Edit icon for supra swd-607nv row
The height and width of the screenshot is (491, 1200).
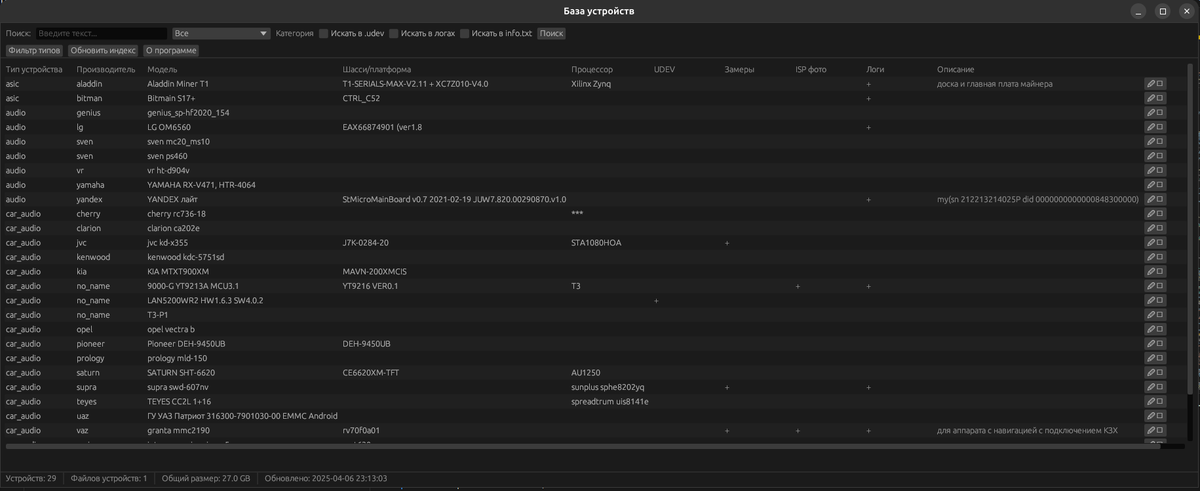point(1155,387)
